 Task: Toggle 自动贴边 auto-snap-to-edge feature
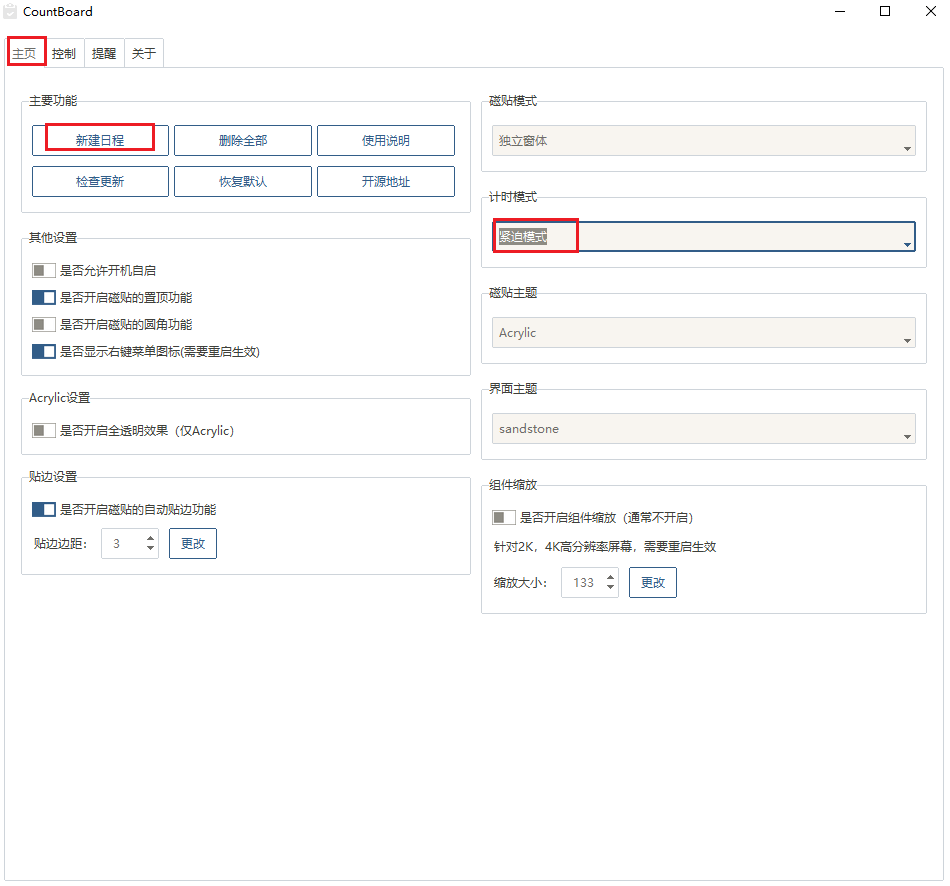43,509
